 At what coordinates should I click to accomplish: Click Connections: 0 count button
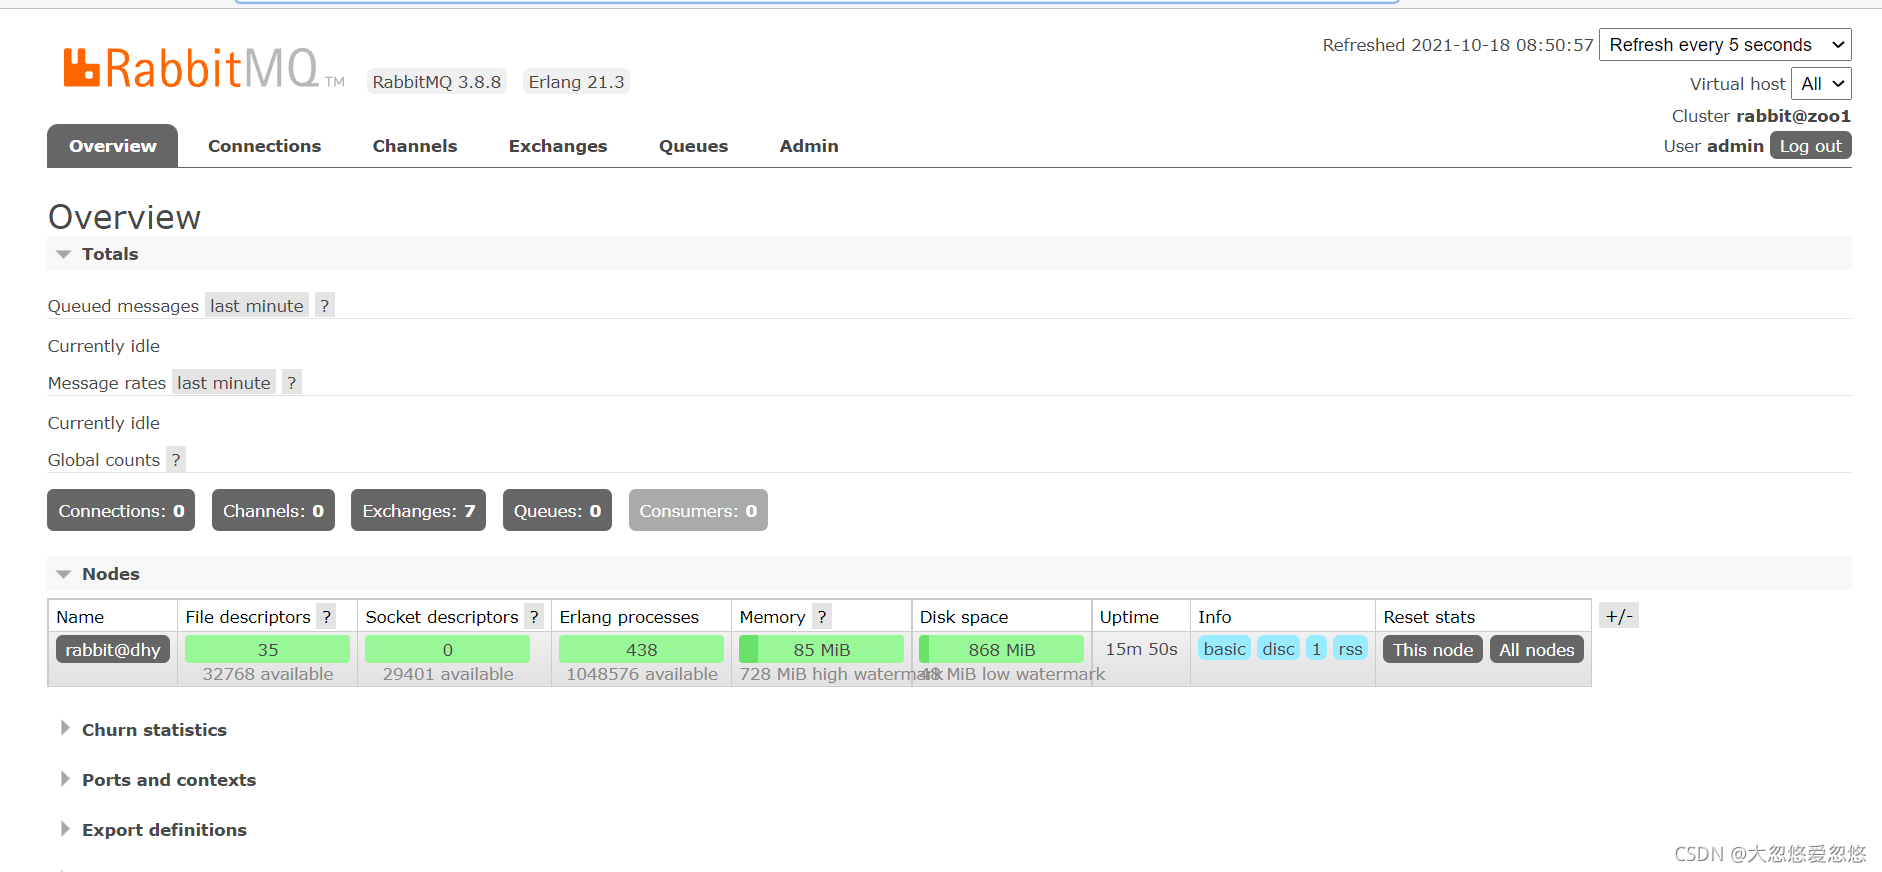121,510
